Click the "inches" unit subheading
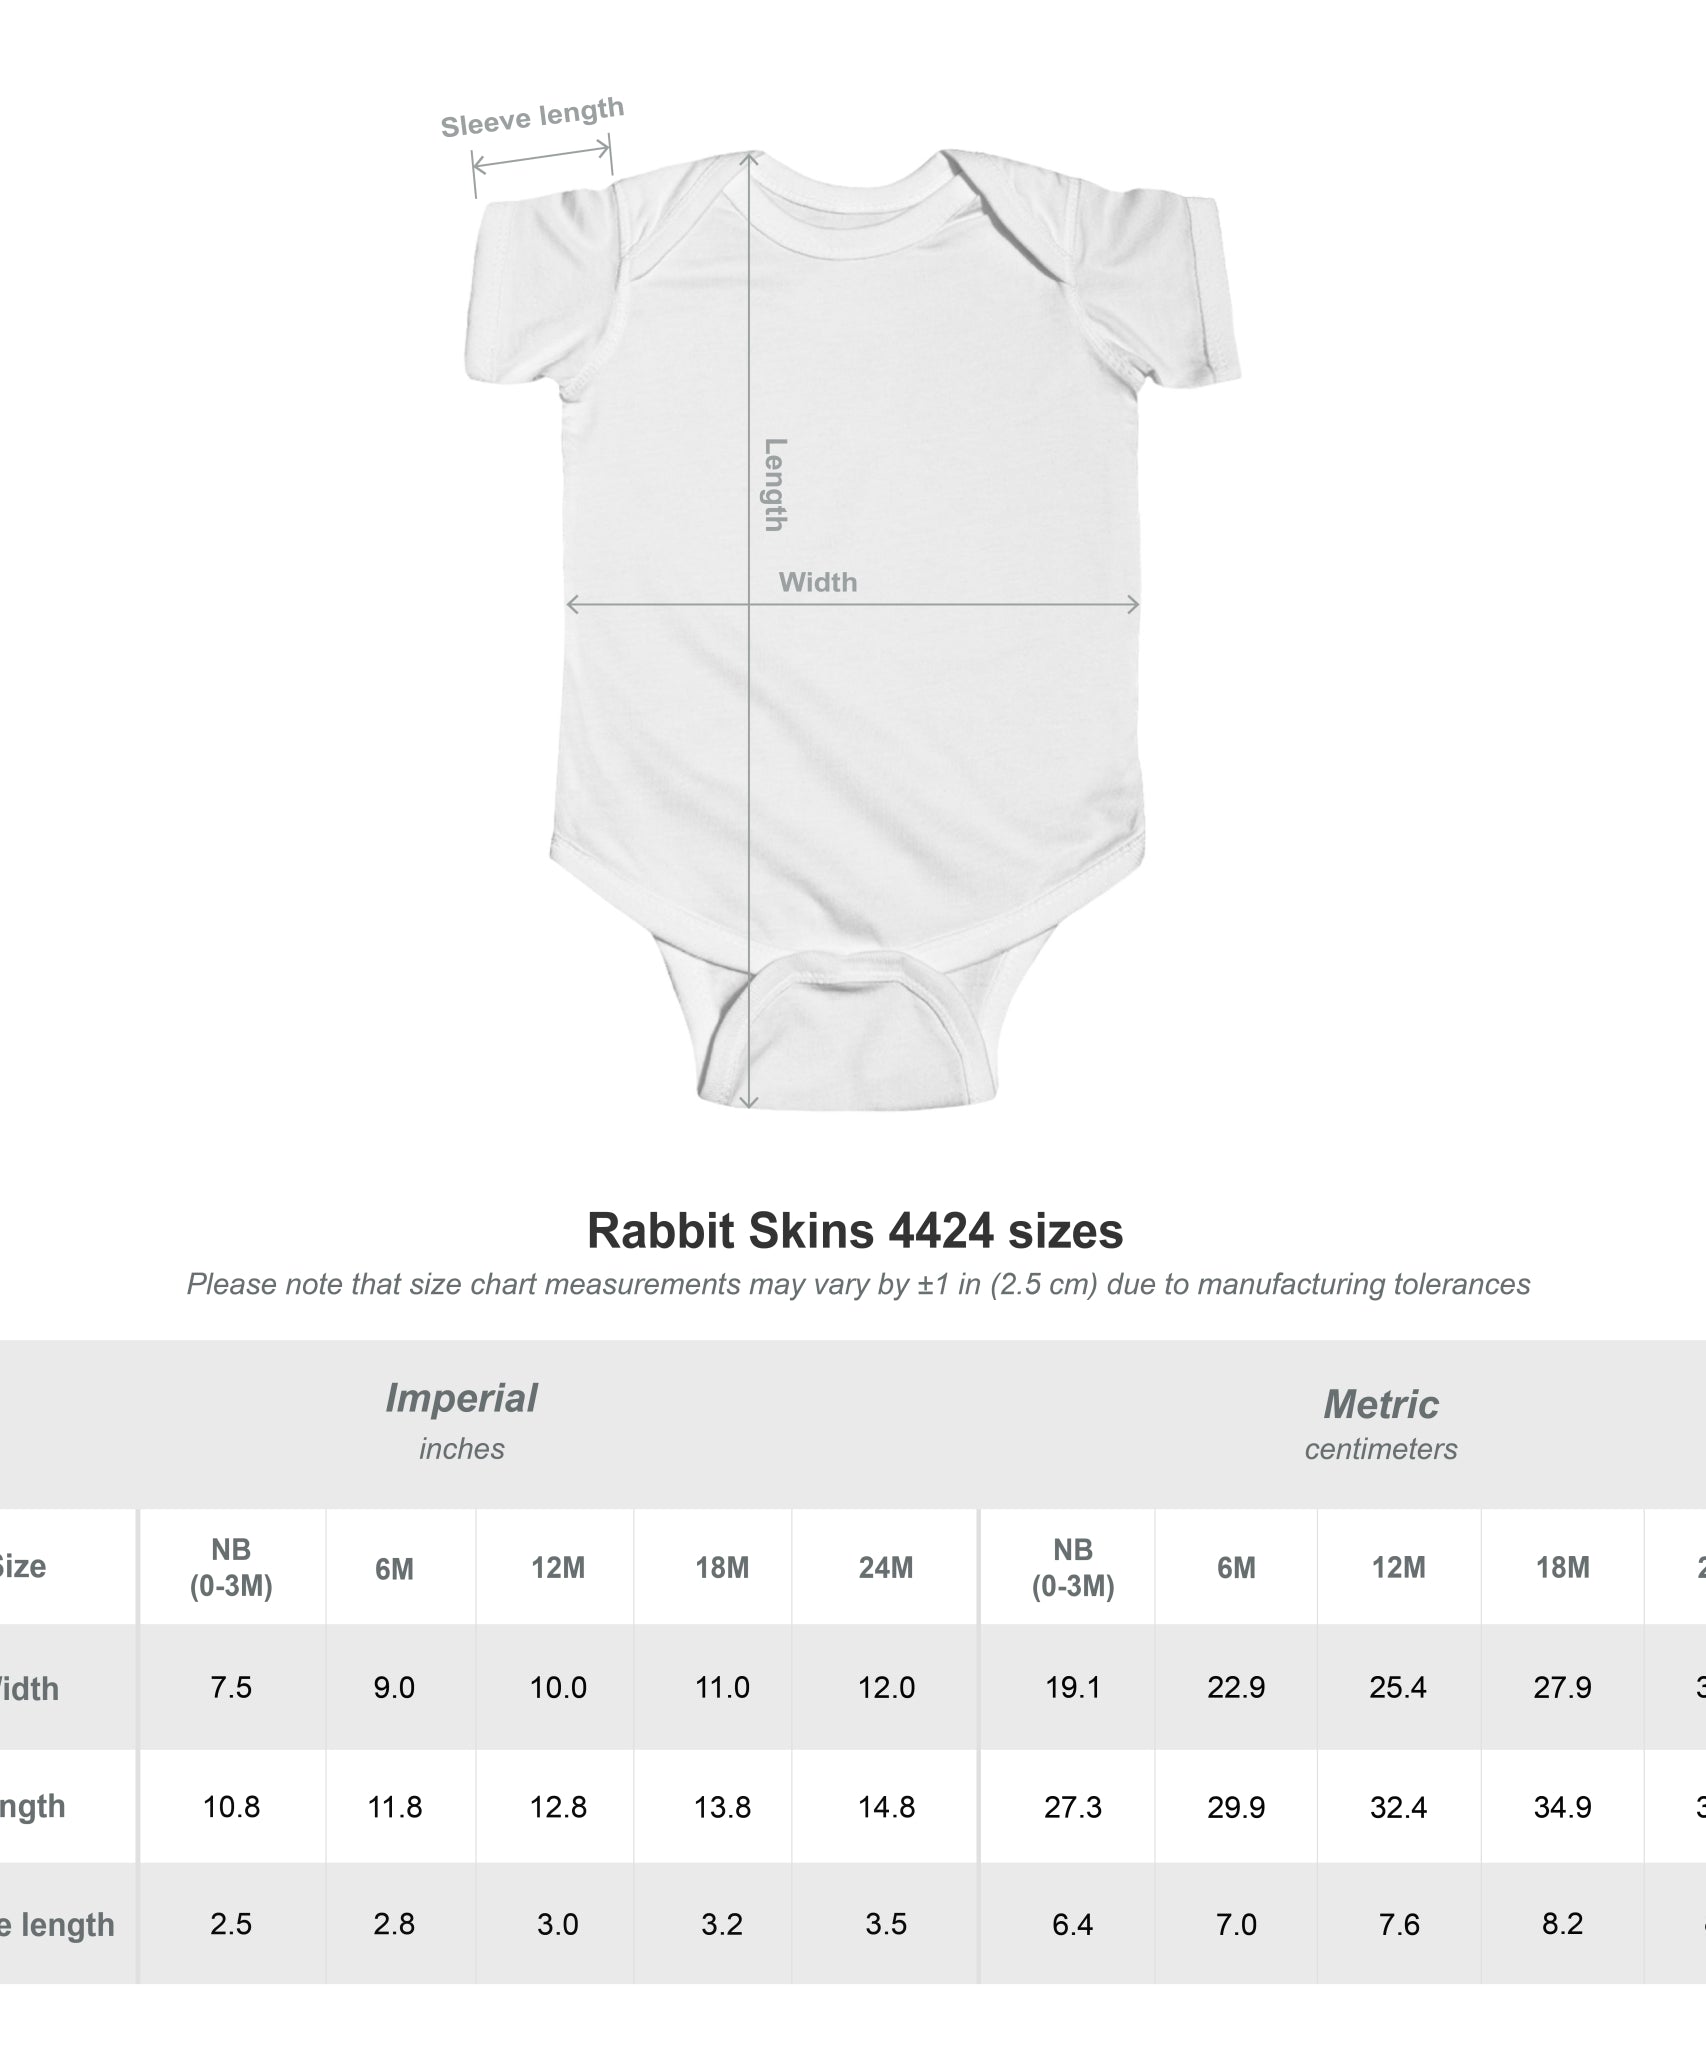 pos(461,1448)
